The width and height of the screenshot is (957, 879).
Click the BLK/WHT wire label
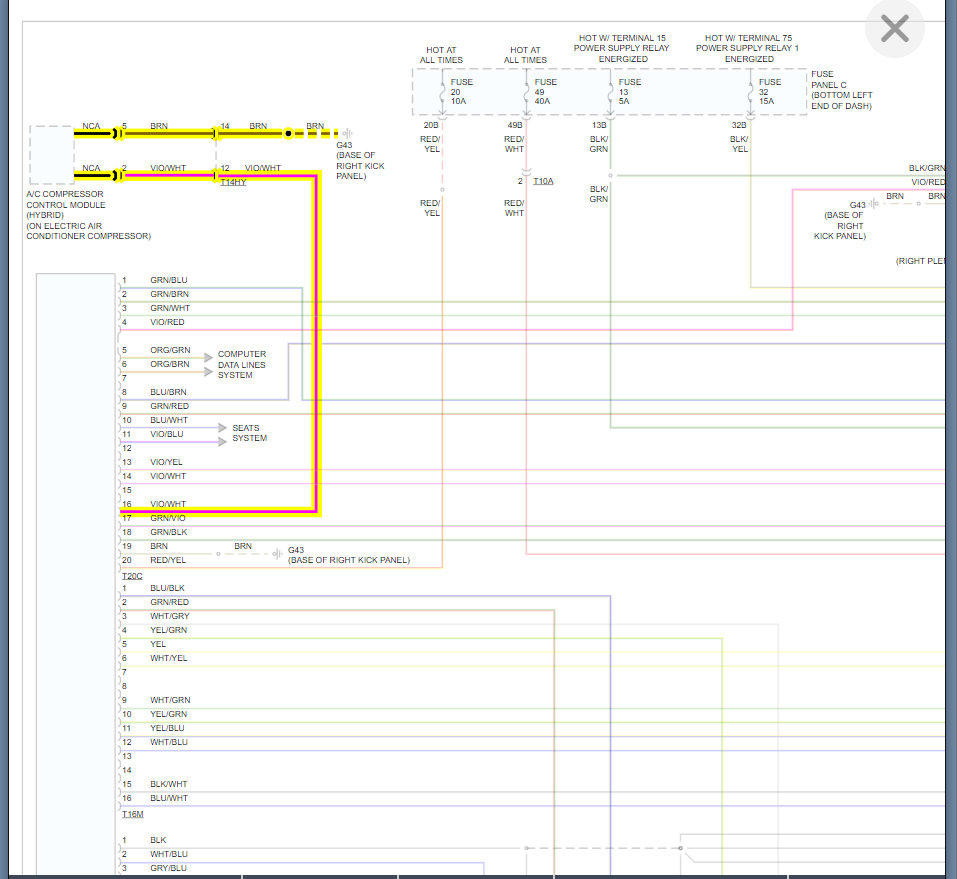(x=169, y=784)
